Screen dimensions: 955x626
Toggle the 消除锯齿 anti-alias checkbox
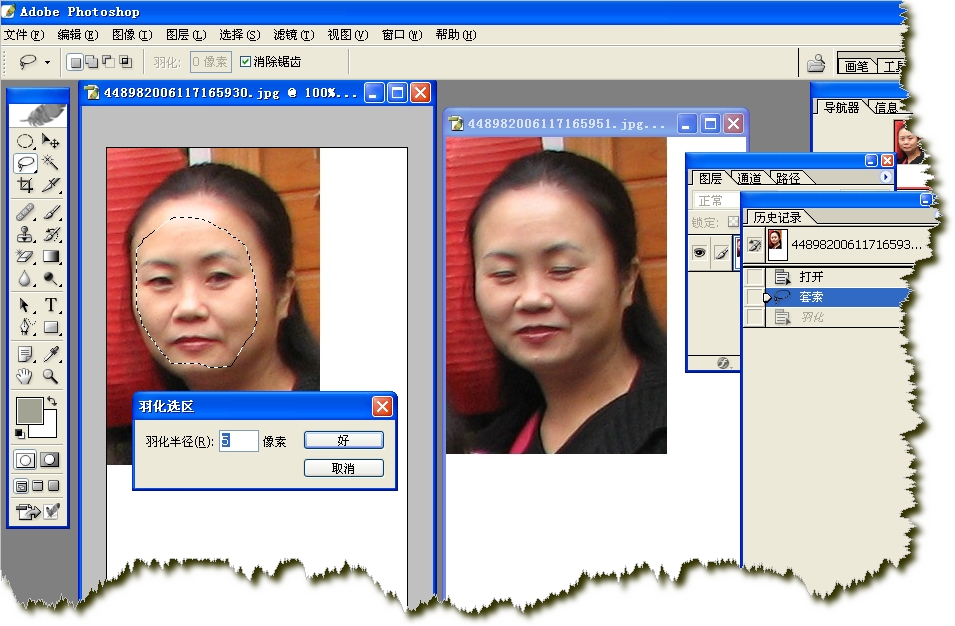pyautogui.click(x=245, y=62)
